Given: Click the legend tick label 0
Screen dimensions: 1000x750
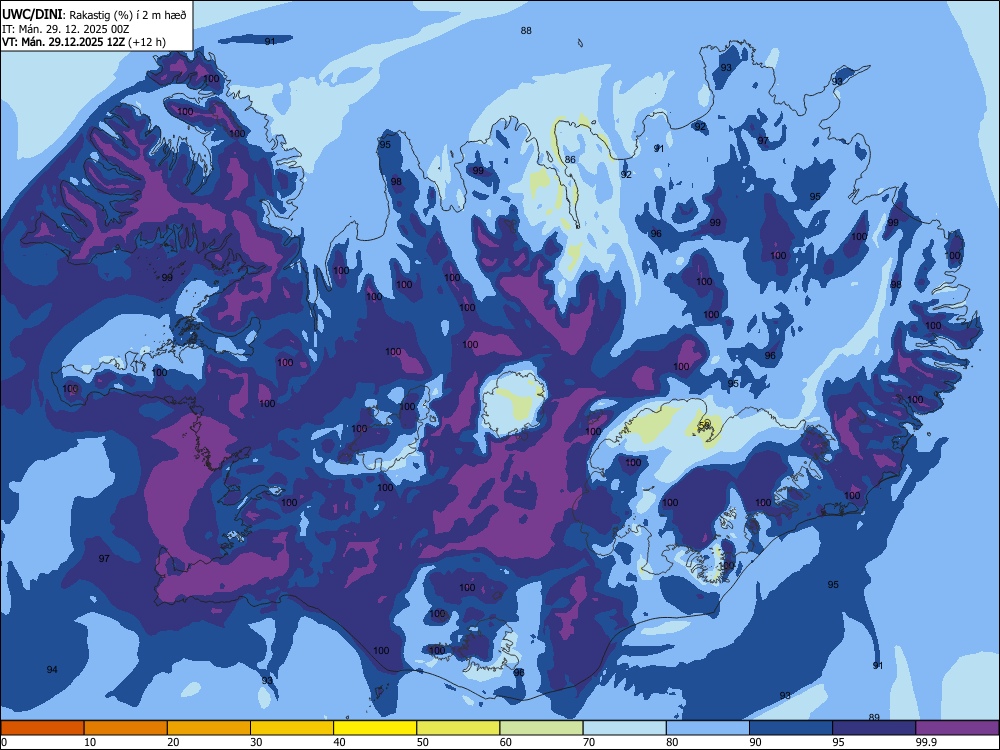Looking at the screenshot, I should (x=4, y=742).
